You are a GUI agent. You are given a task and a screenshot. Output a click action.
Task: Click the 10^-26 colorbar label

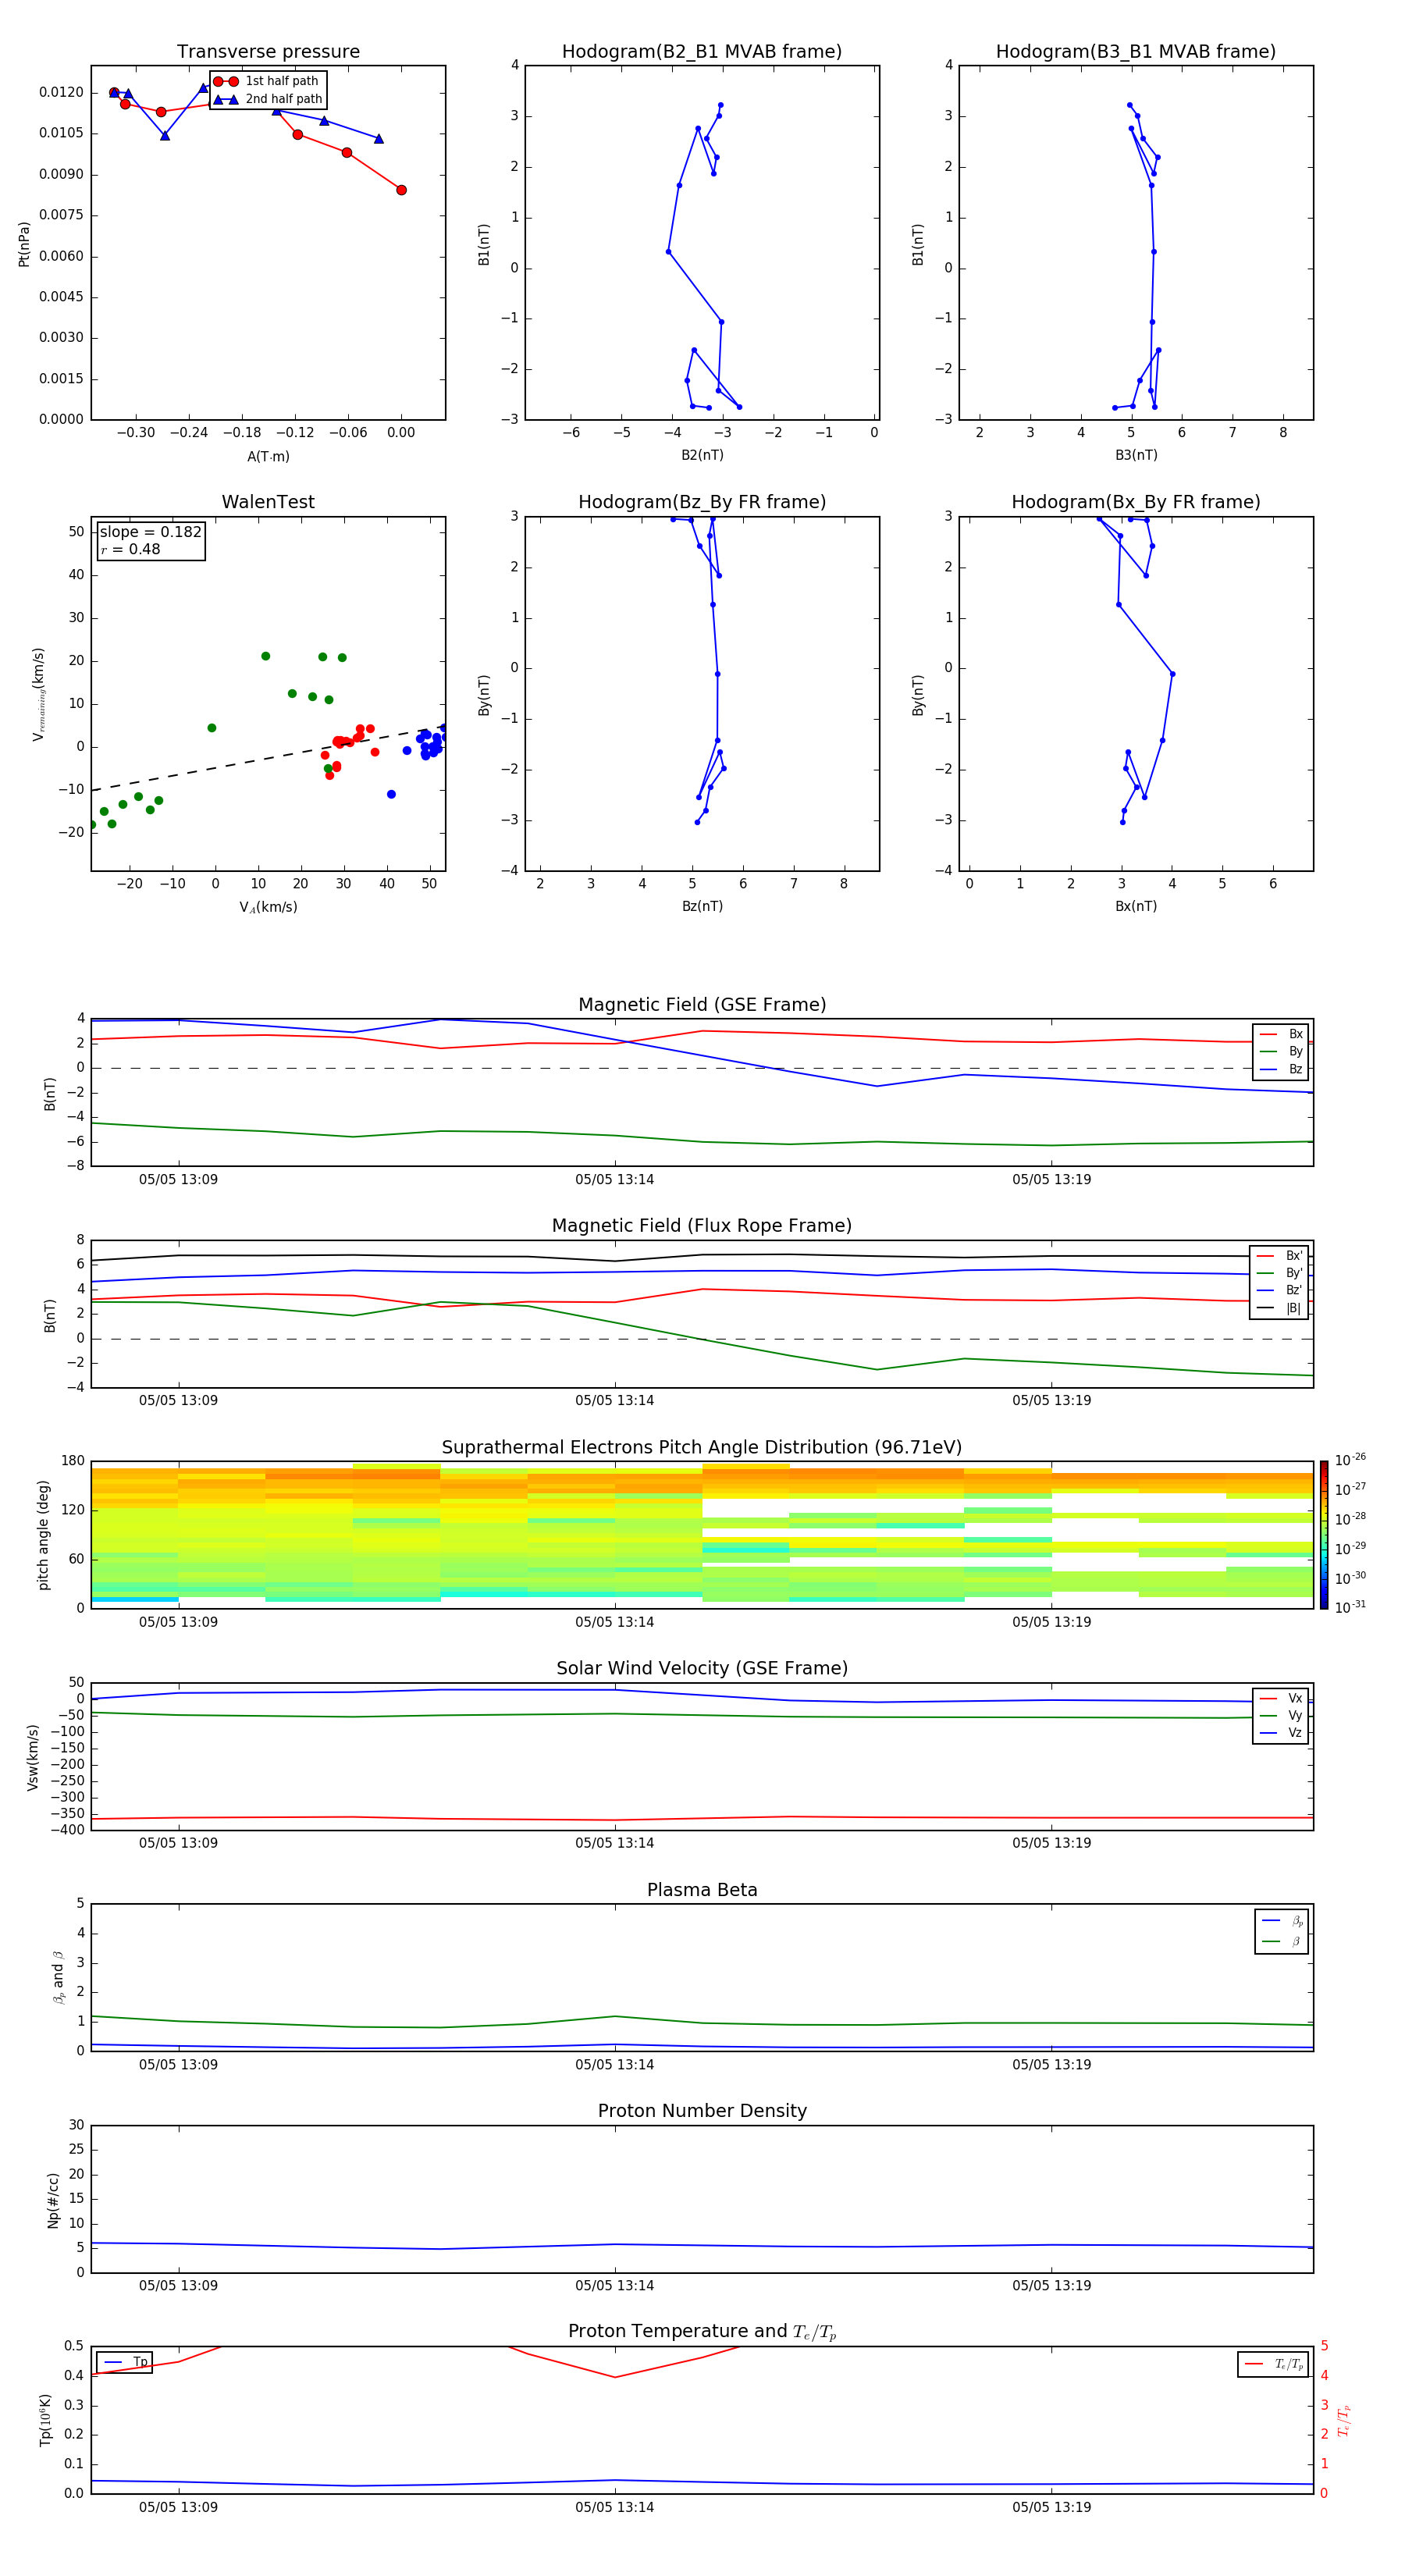(x=1350, y=1460)
